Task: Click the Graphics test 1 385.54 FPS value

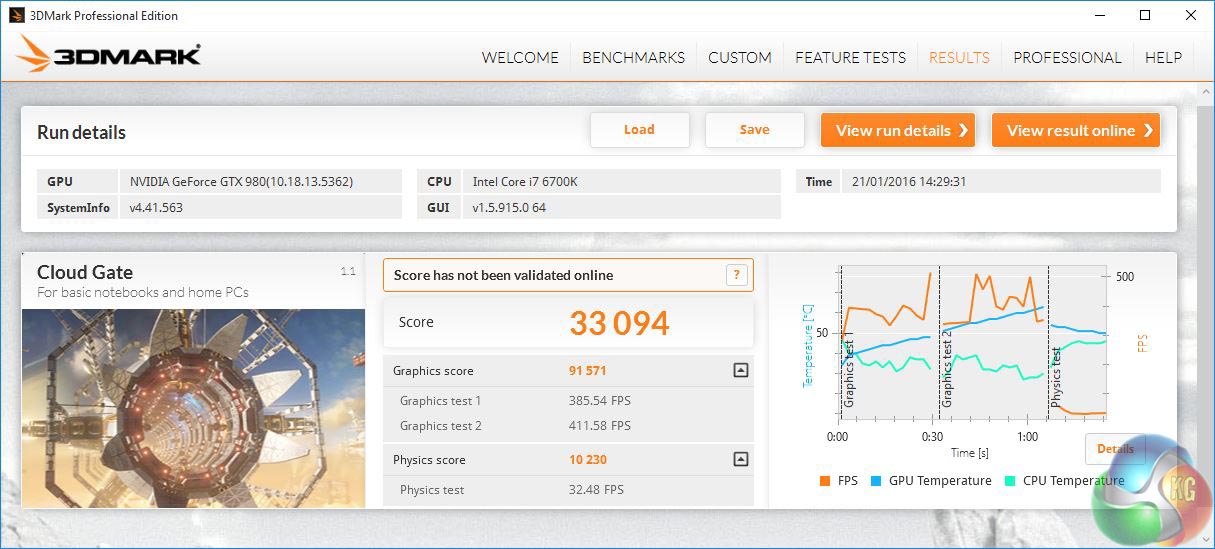Action: 600,401
